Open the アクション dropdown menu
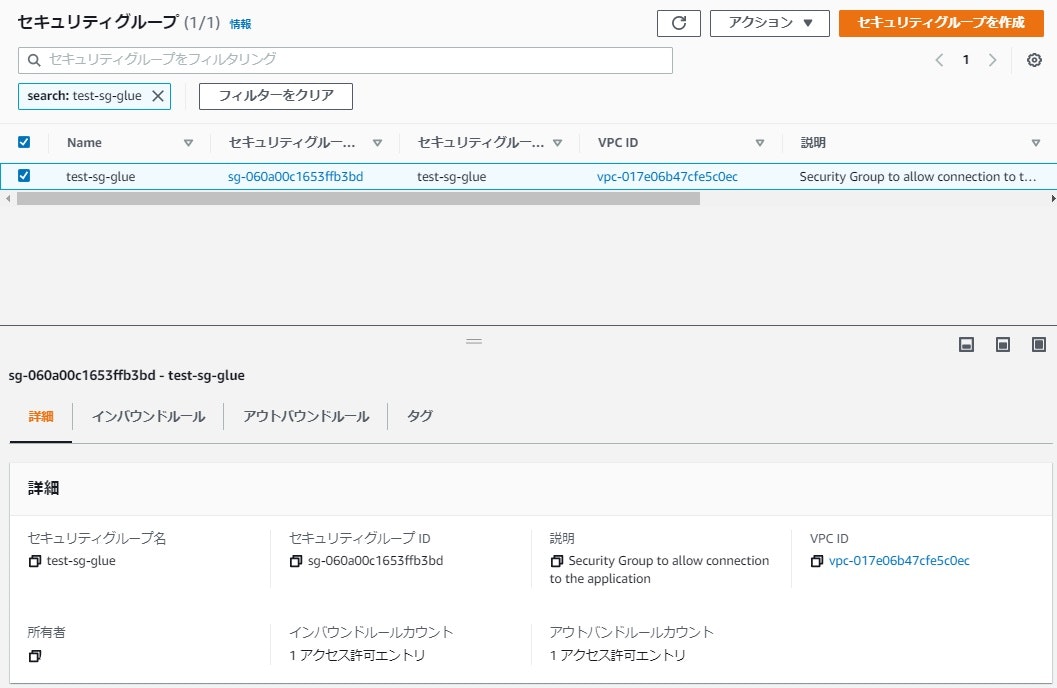Viewport: 1057px width, 688px height. coord(769,23)
